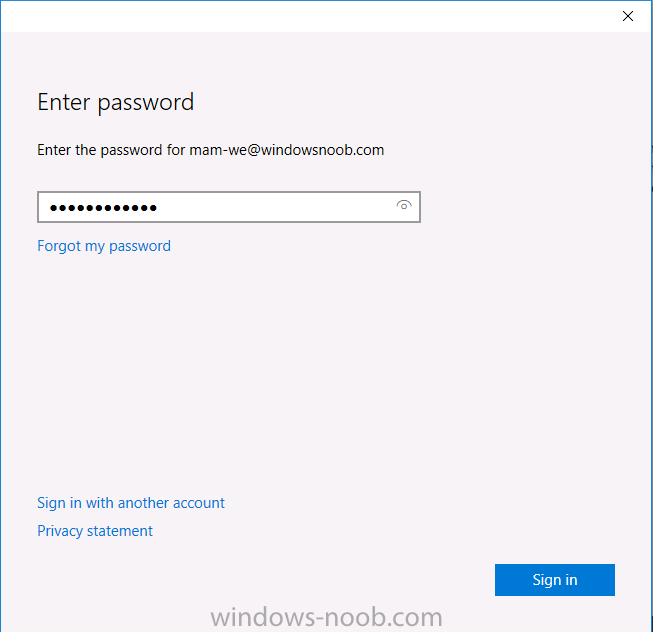
Task: Click the mam-we@windowsnoob.com email text
Action: click(287, 150)
